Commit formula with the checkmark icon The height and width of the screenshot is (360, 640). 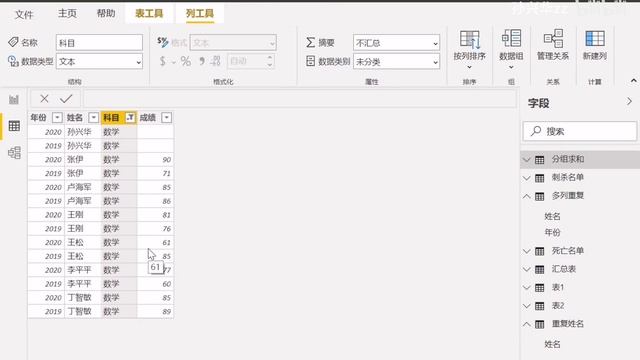click(66, 98)
